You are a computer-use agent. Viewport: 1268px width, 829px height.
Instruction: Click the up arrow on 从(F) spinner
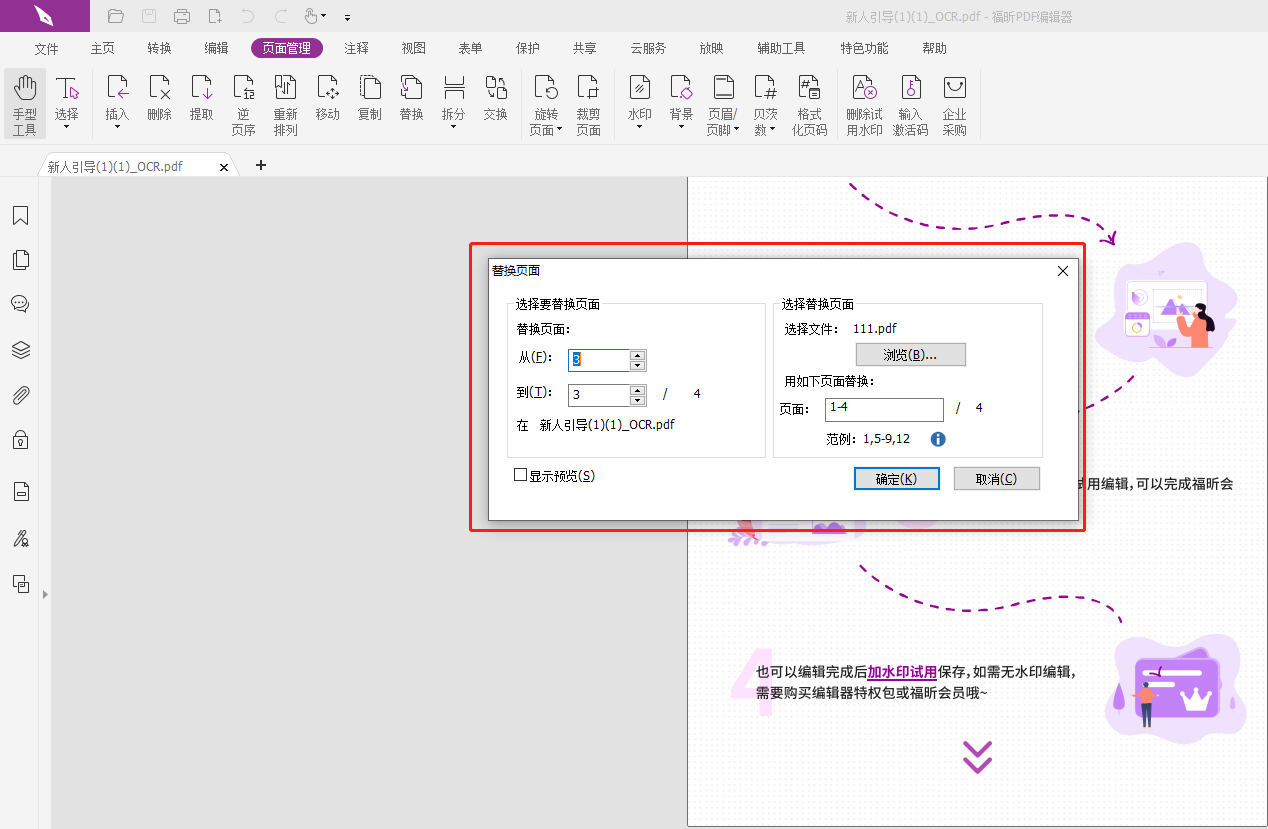(x=635, y=355)
